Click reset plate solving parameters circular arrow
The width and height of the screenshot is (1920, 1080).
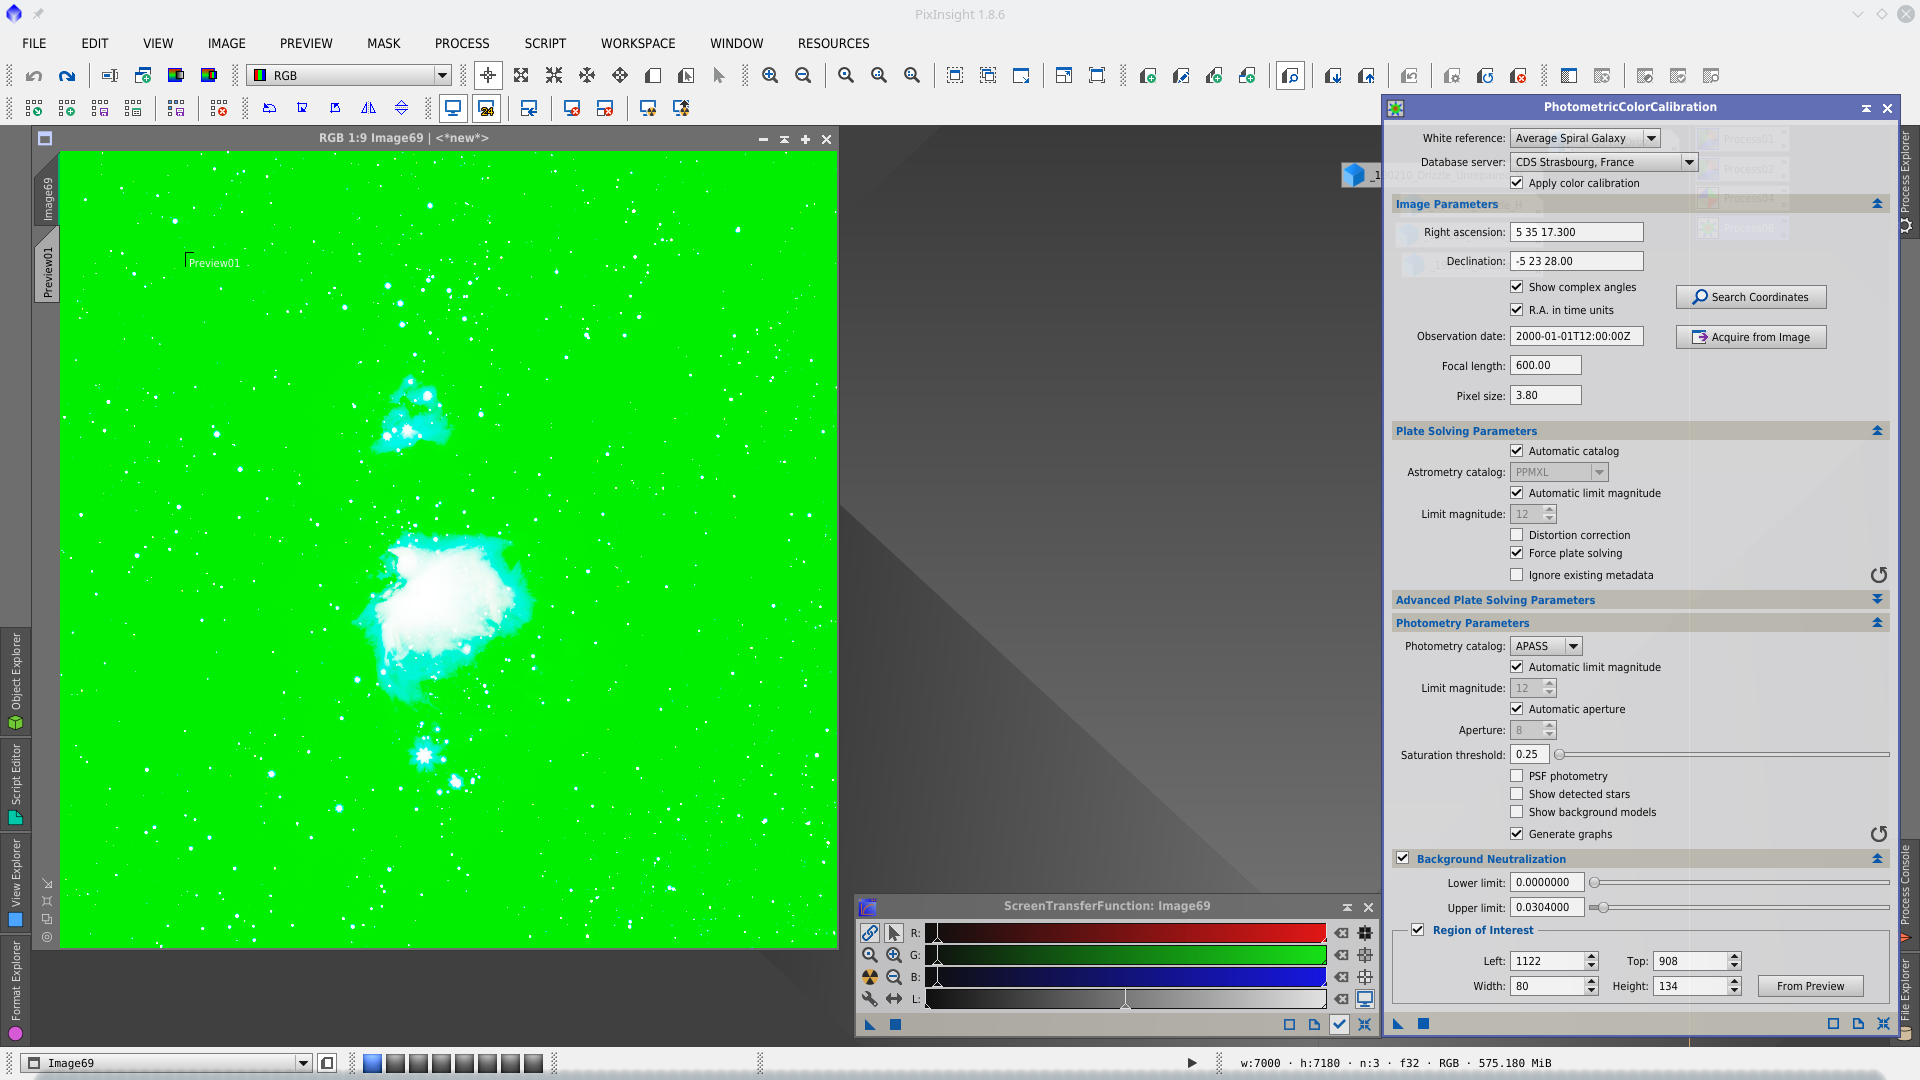[1878, 575]
